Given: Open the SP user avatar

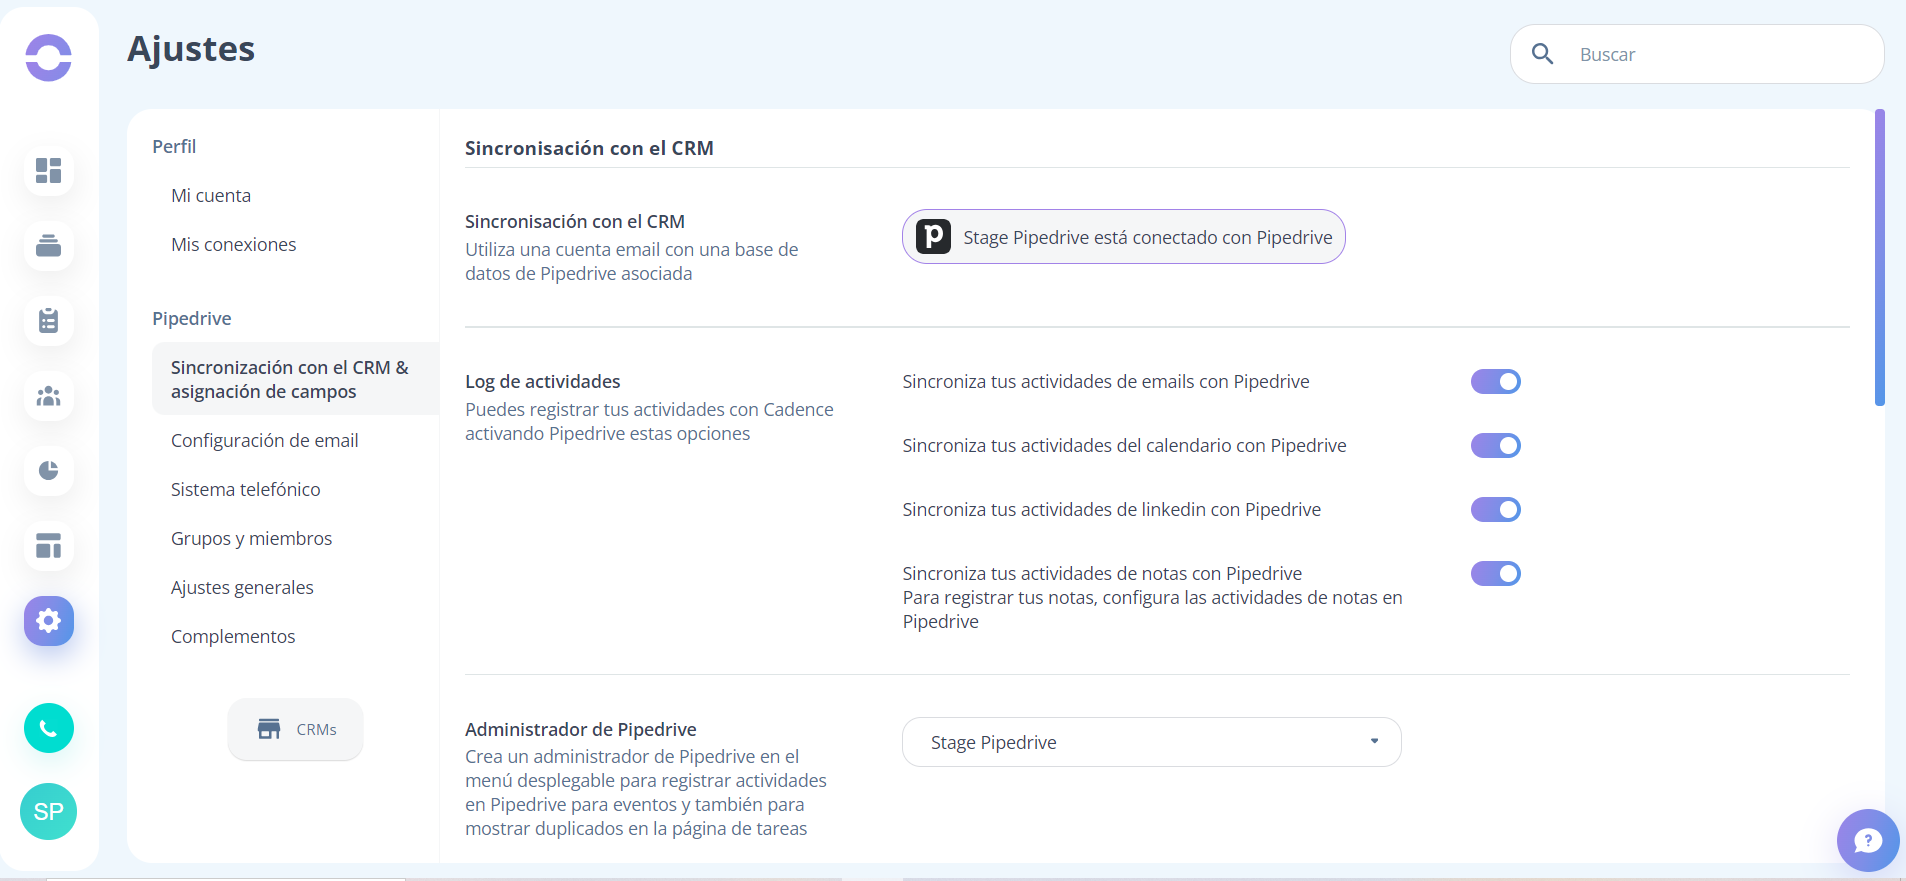Looking at the screenshot, I should pyautogui.click(x=48, y=811).
